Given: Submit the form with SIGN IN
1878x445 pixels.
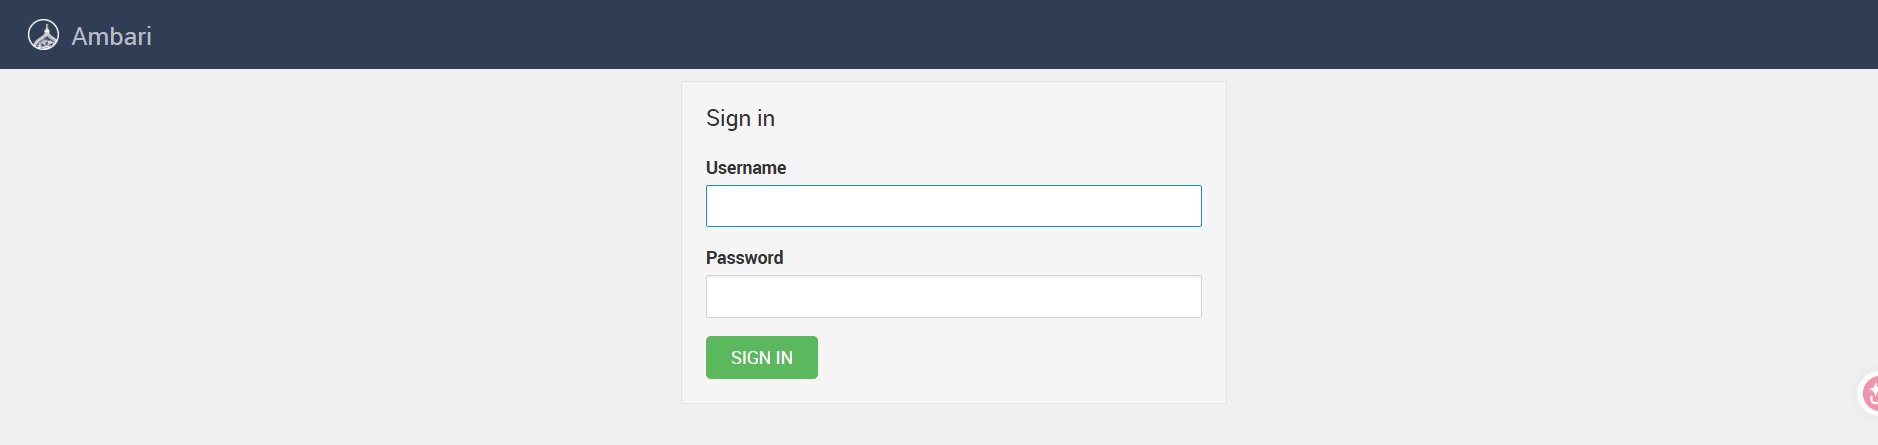Looking at the screenshot, I should (x=761, y=358).
